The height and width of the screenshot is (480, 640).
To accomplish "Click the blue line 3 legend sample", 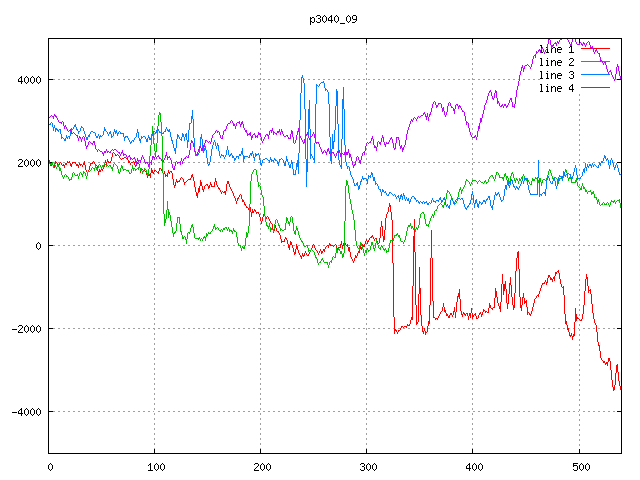I will pos(595,75).
